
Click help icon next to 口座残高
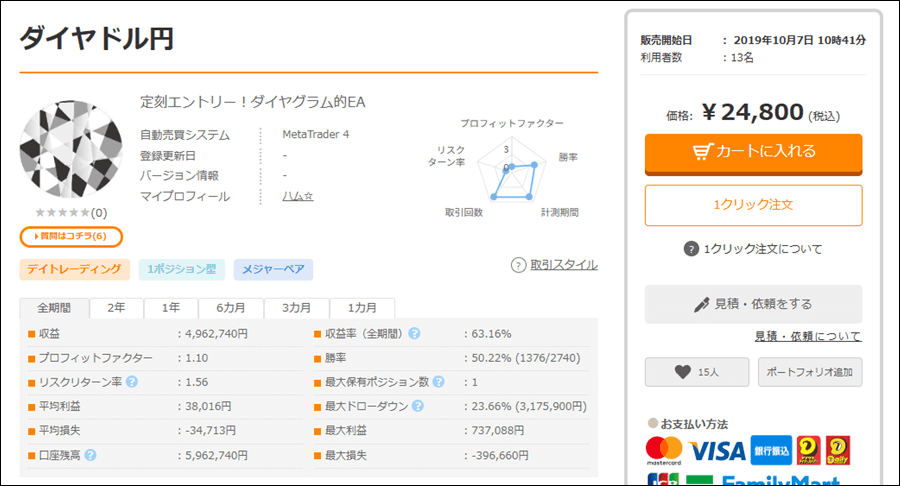click(90, 455)
